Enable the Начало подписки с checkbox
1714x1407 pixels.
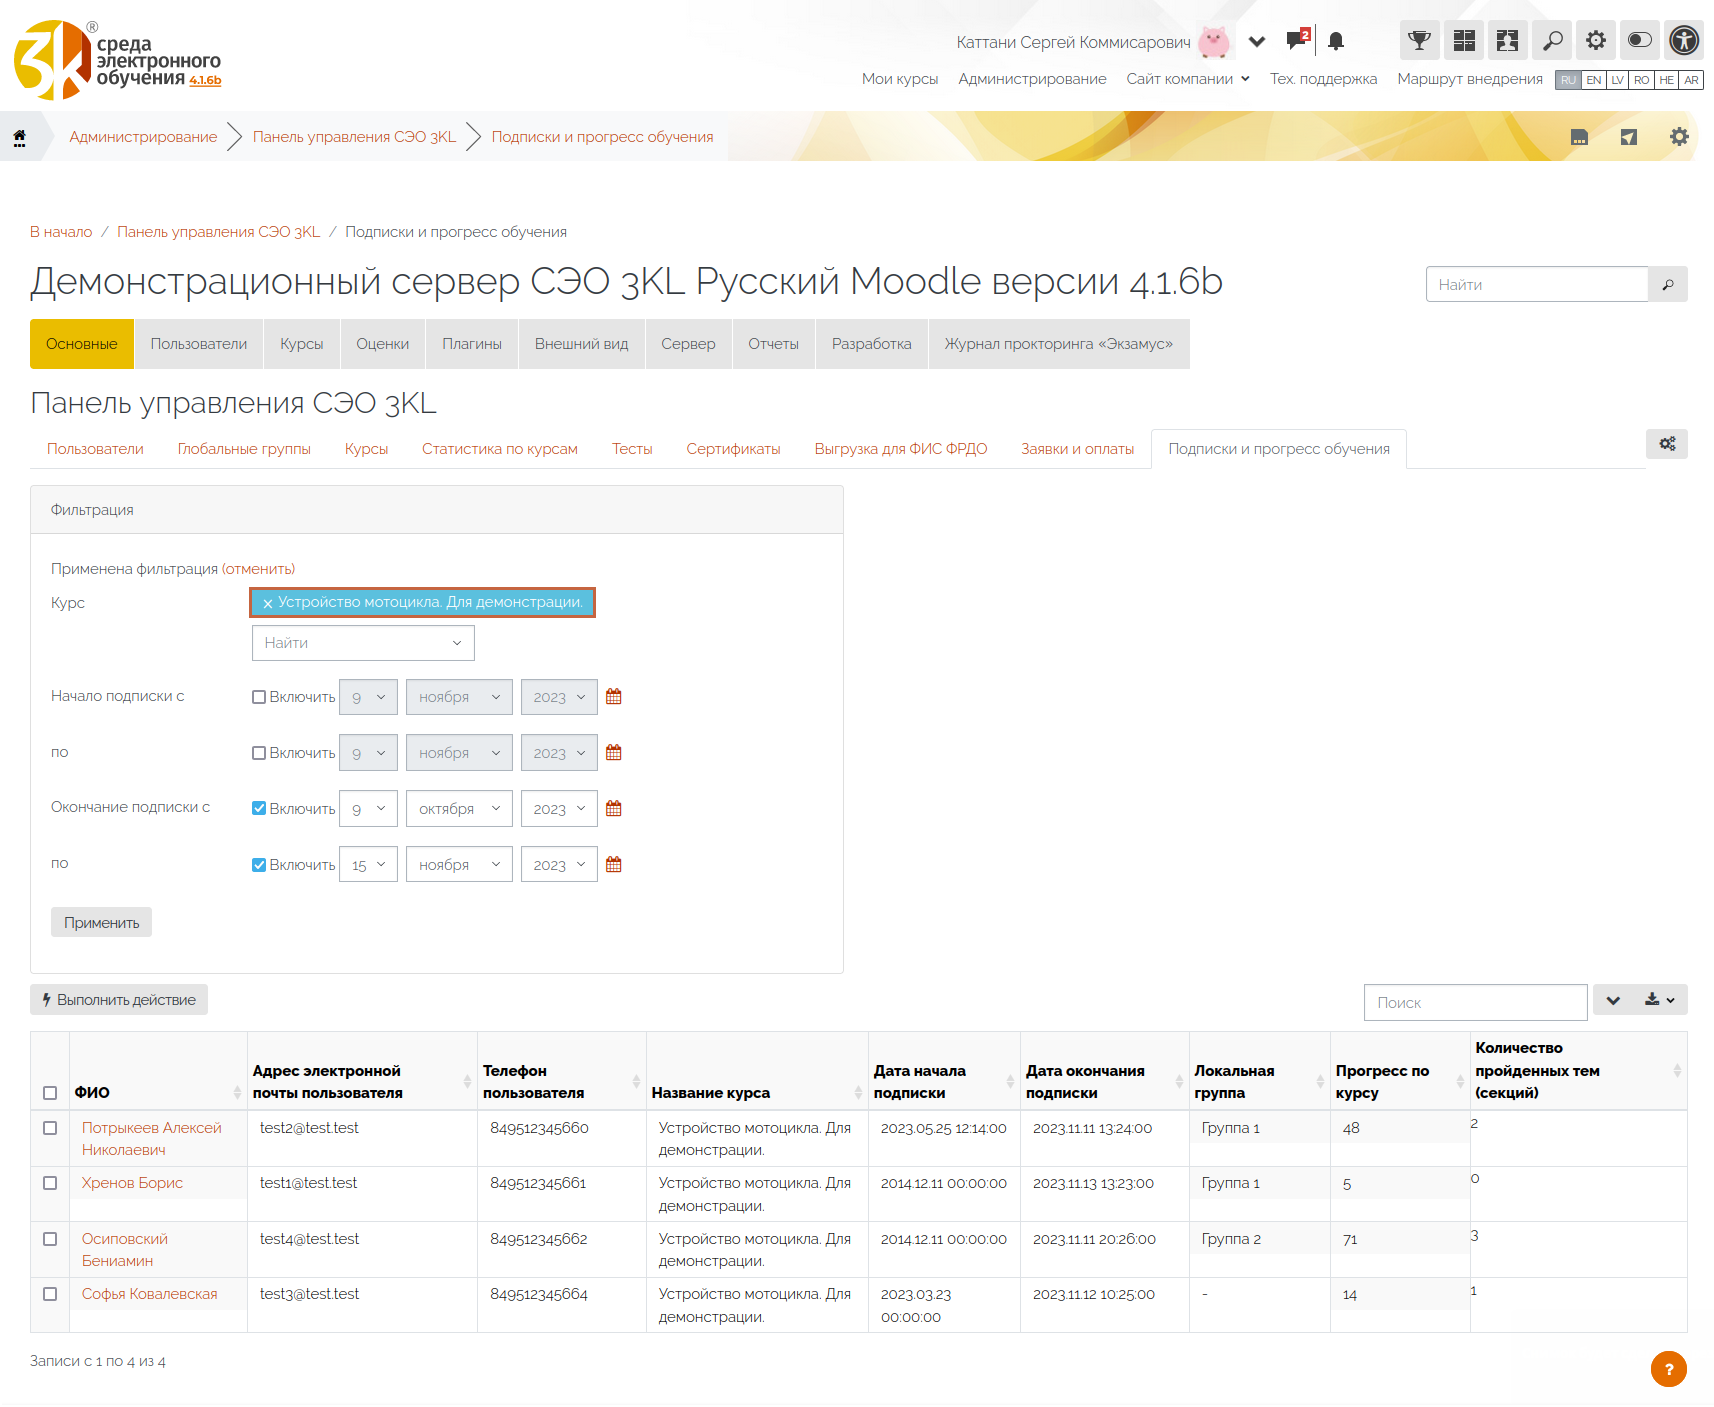(259, 697)
